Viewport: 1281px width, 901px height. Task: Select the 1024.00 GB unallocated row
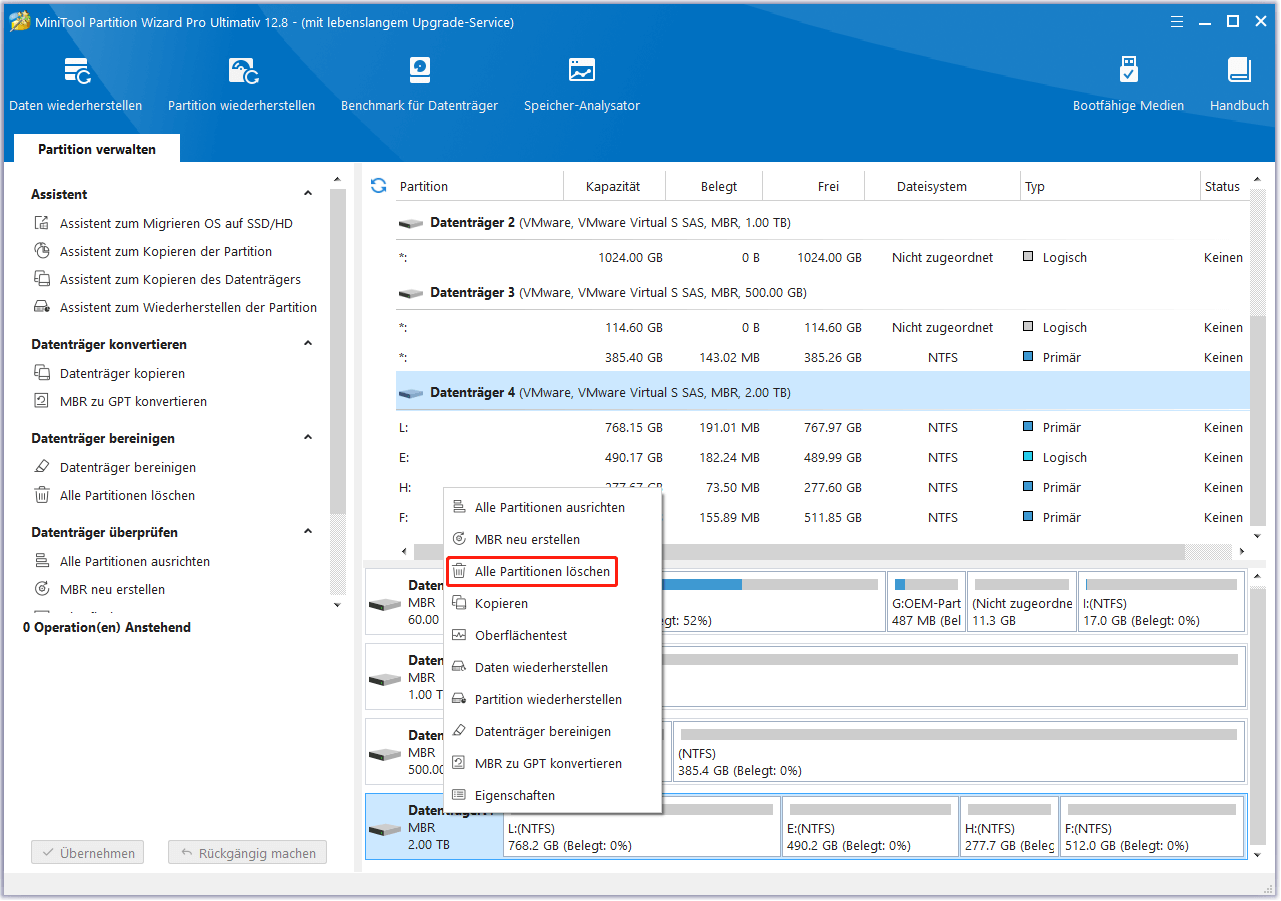click(822, 258)
